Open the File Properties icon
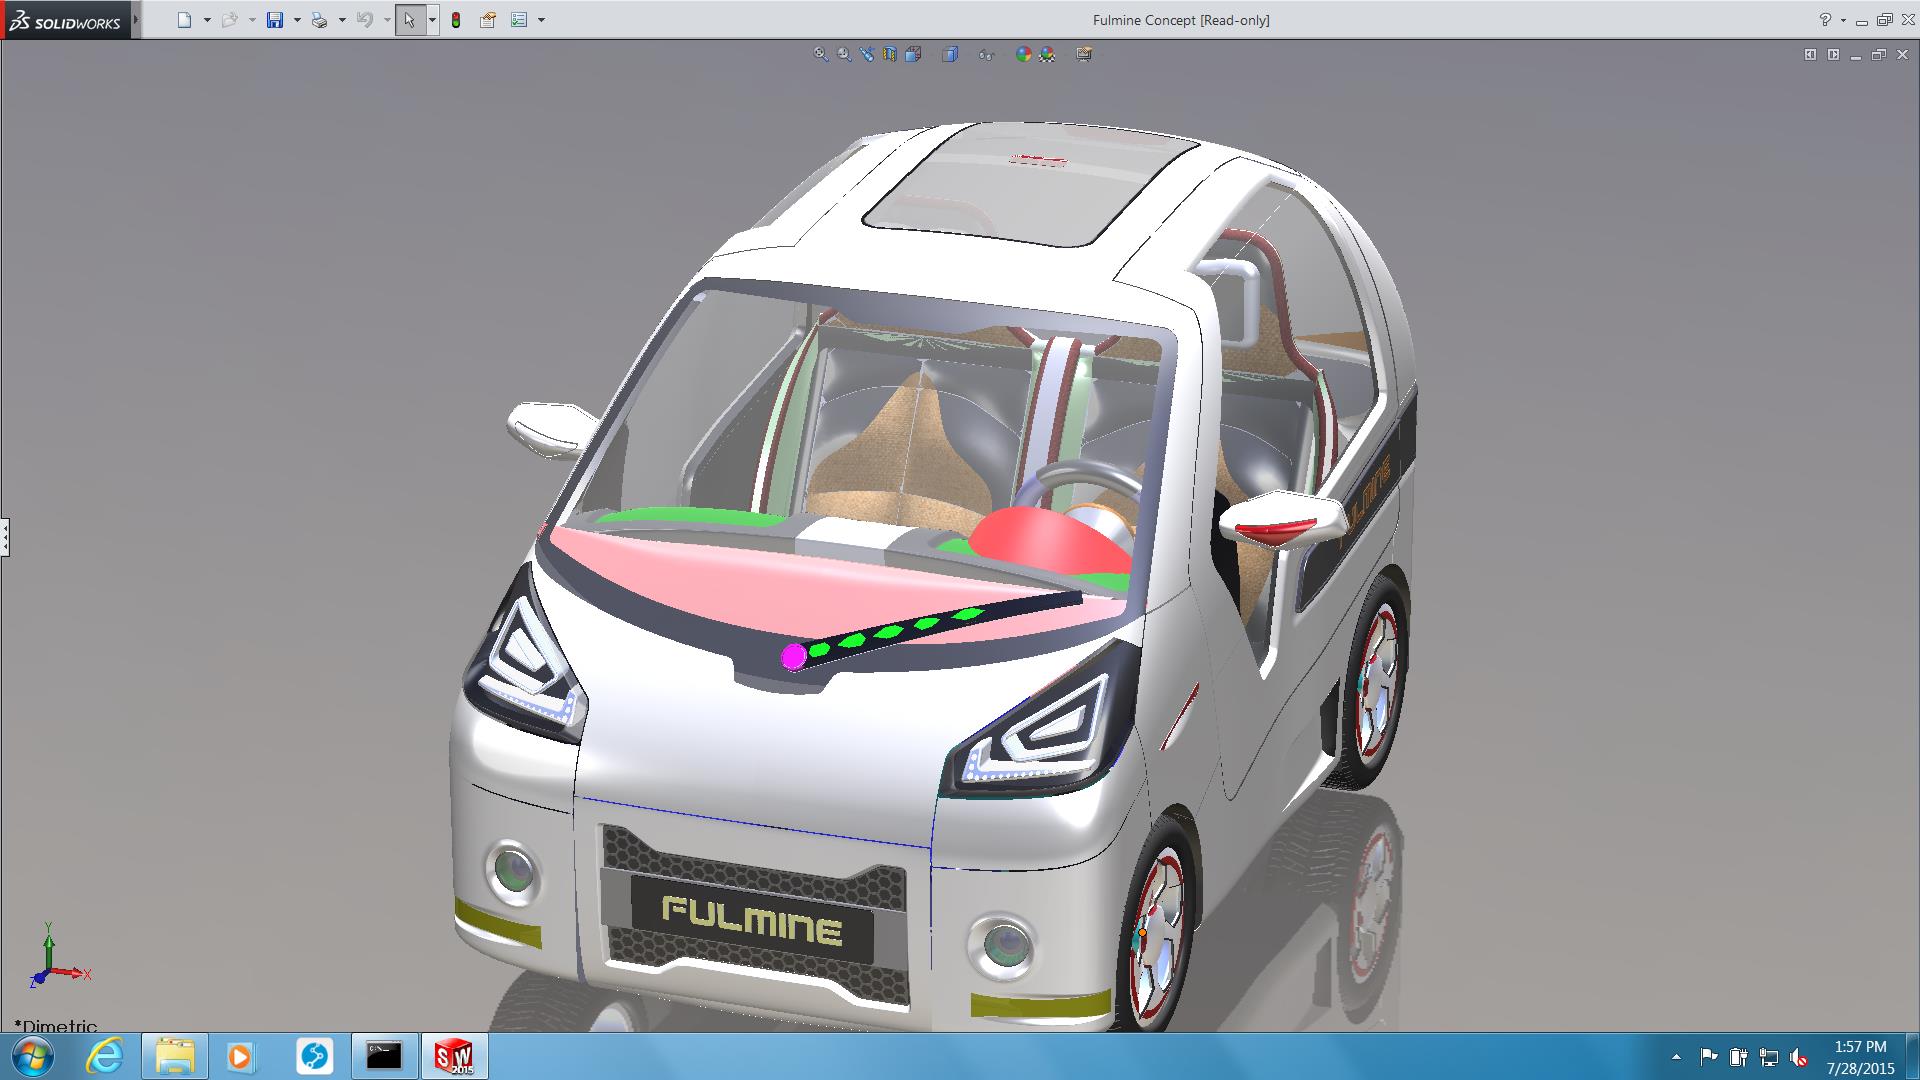The image size is (1920, 1080). pos(488,20)
